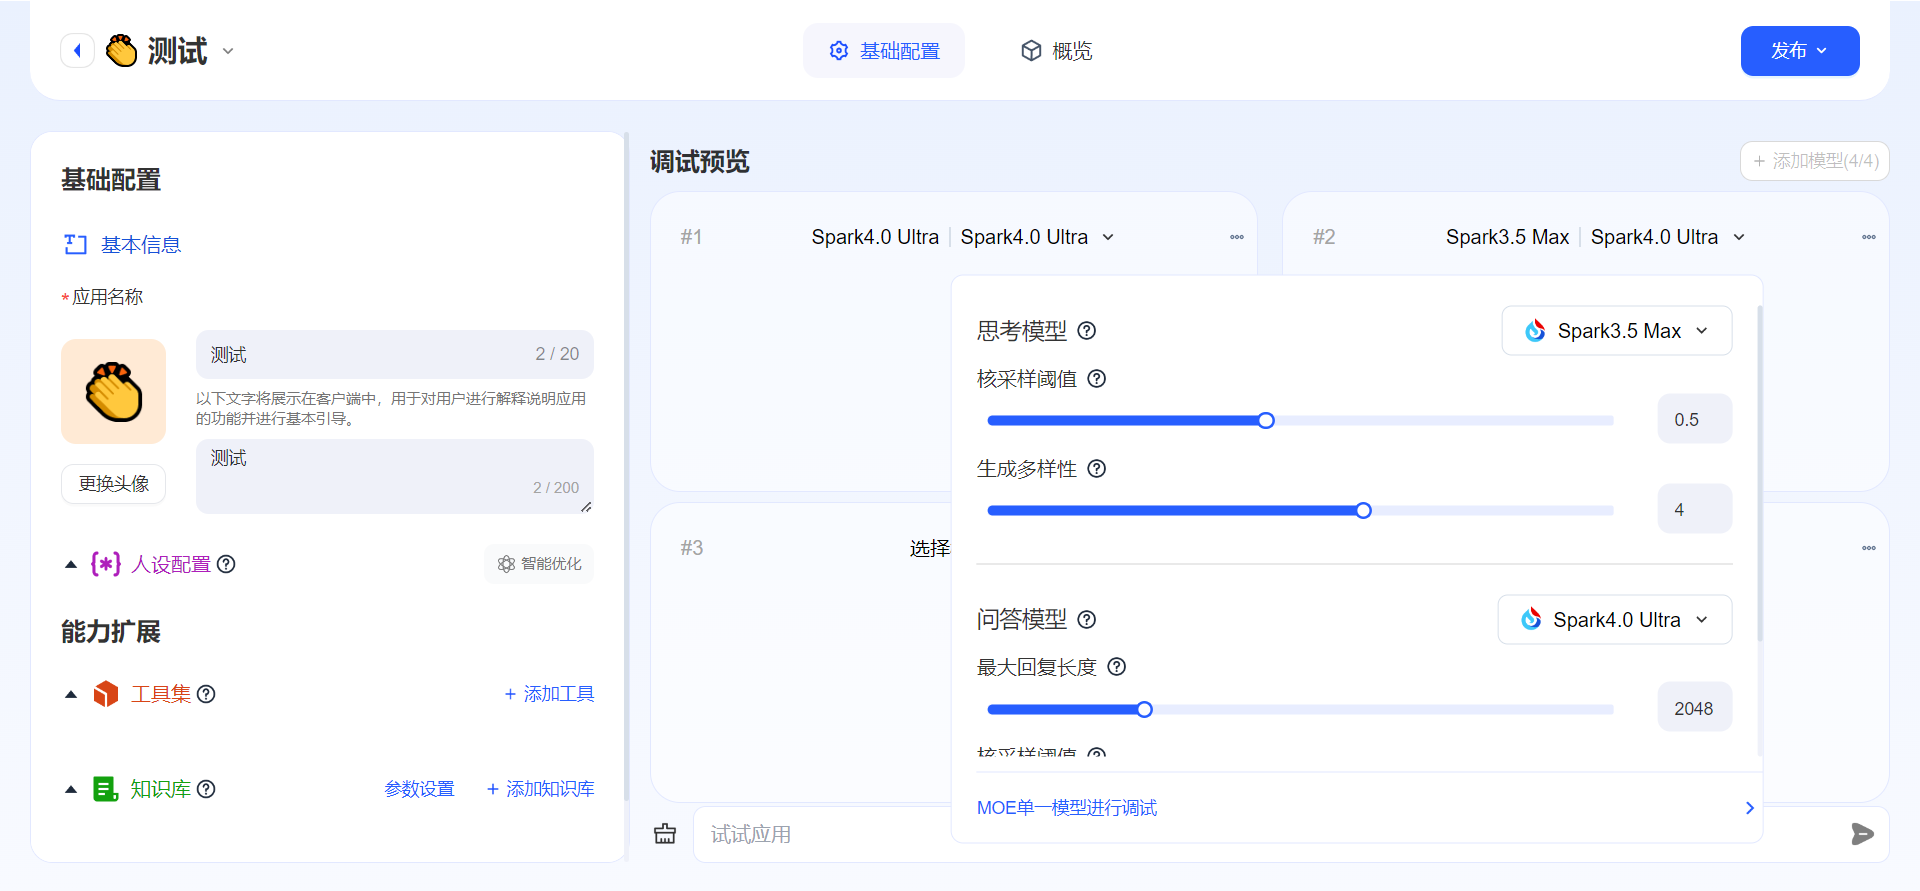The width and height of the screenshot is (1920, 891).
Task: Click the clear conversation broom icon
Action: (665, 834)
